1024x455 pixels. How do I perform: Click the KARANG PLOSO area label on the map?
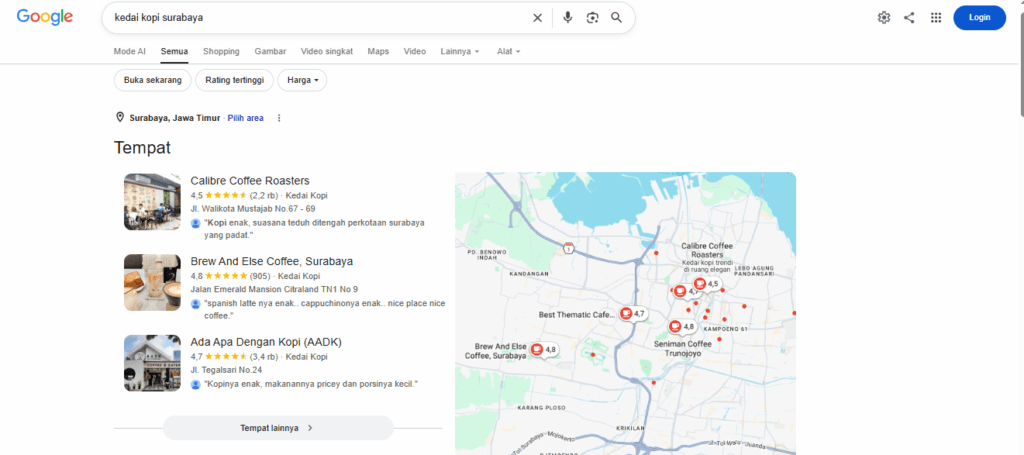tap(539, 408)
